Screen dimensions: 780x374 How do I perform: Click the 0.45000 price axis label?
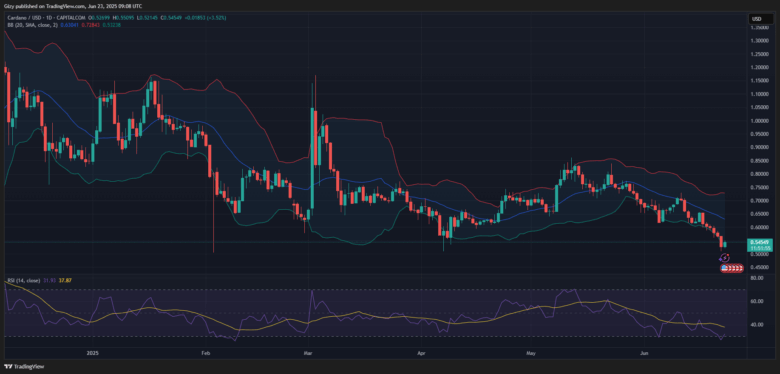(760, 268)
